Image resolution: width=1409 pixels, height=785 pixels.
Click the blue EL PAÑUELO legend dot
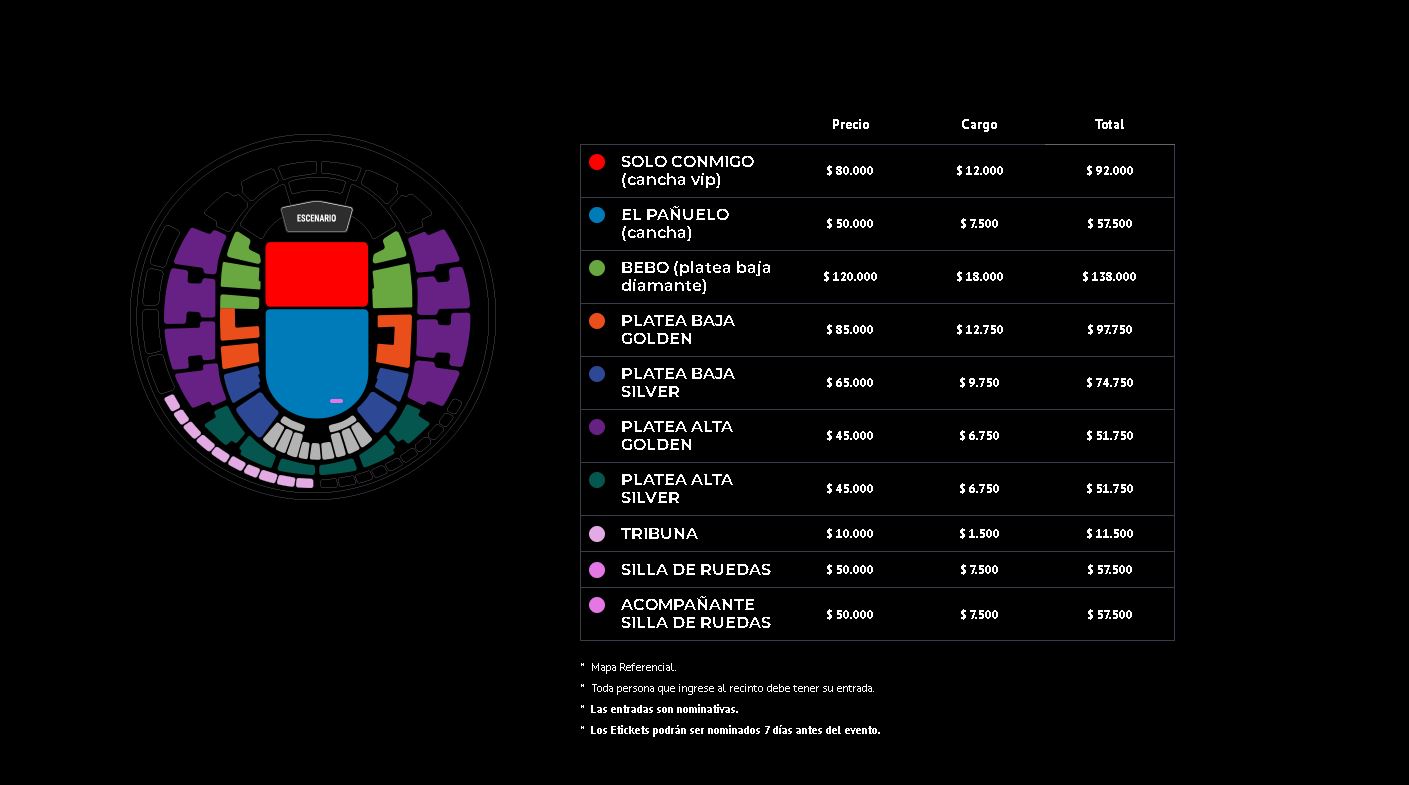click(x=597, y=215)
